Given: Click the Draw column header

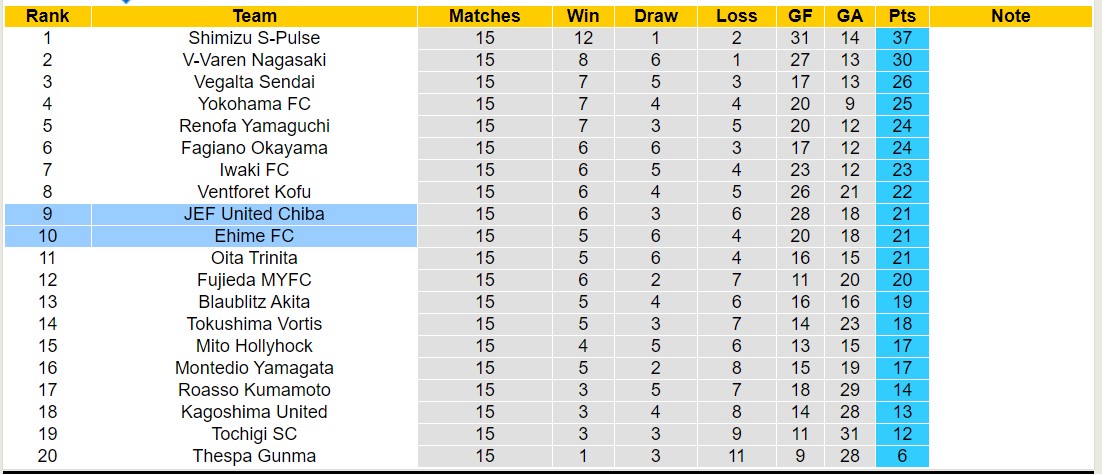Looking at the screenshot, I should coord(655,16).
